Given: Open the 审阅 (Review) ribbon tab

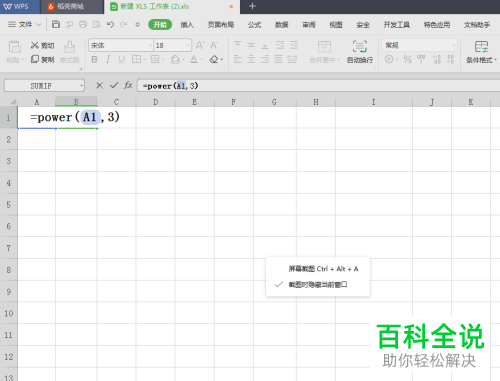Looking at the screenshot, I should point(309,25).
